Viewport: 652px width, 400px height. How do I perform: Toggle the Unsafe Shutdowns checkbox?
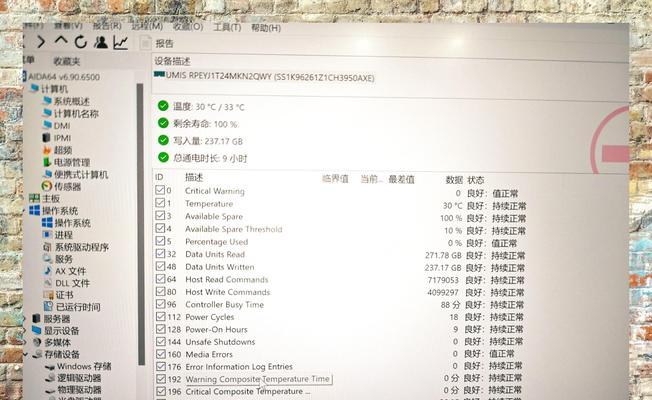(x=161, y=341)
